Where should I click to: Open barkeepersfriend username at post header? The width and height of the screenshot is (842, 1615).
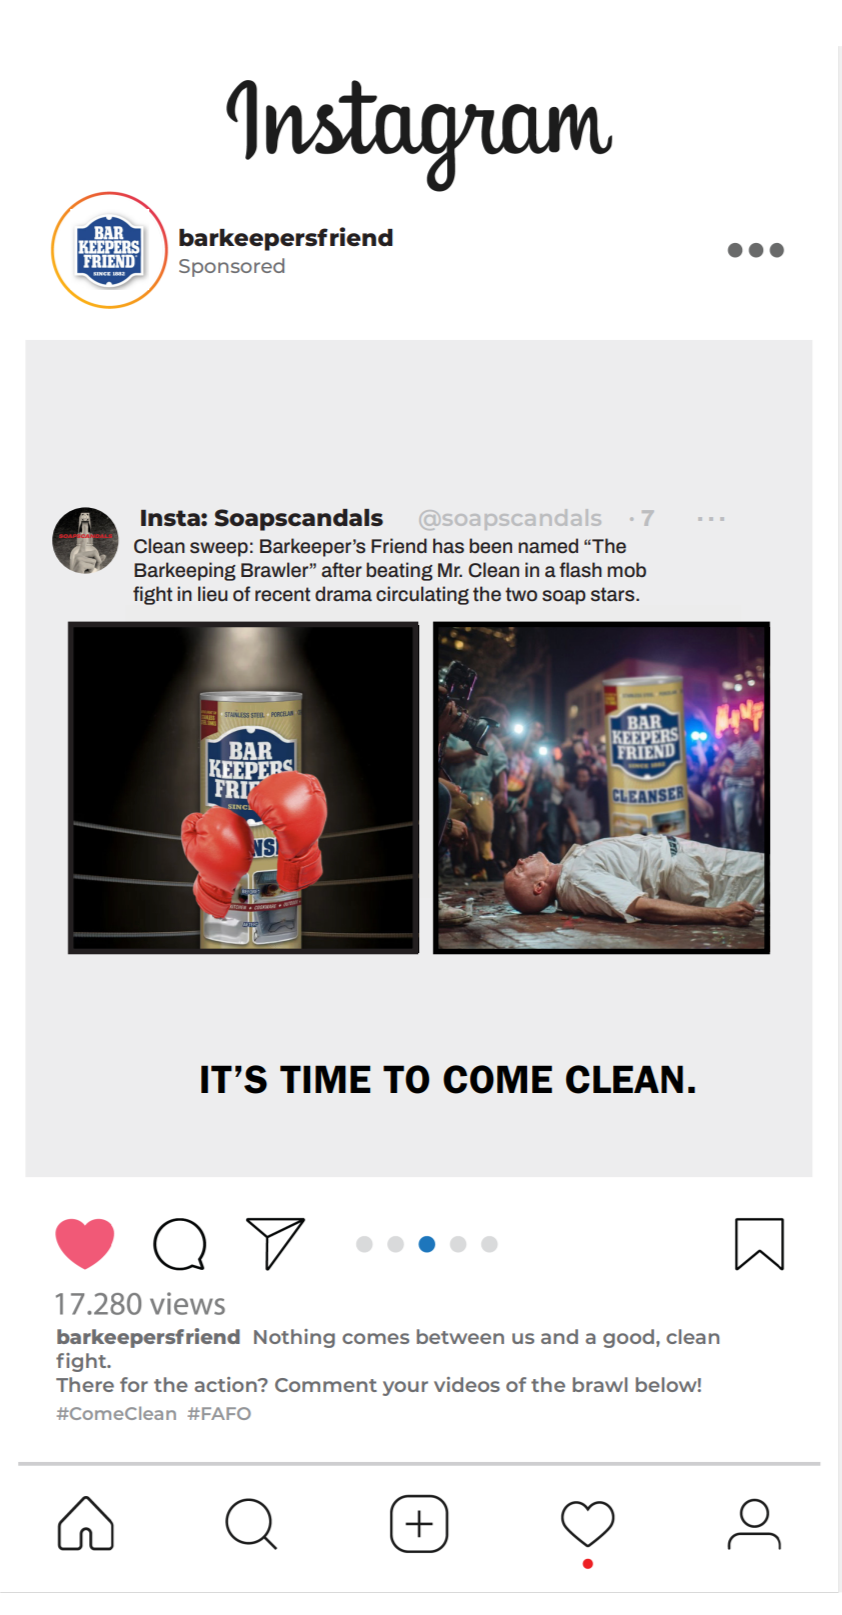pos(286,238)
